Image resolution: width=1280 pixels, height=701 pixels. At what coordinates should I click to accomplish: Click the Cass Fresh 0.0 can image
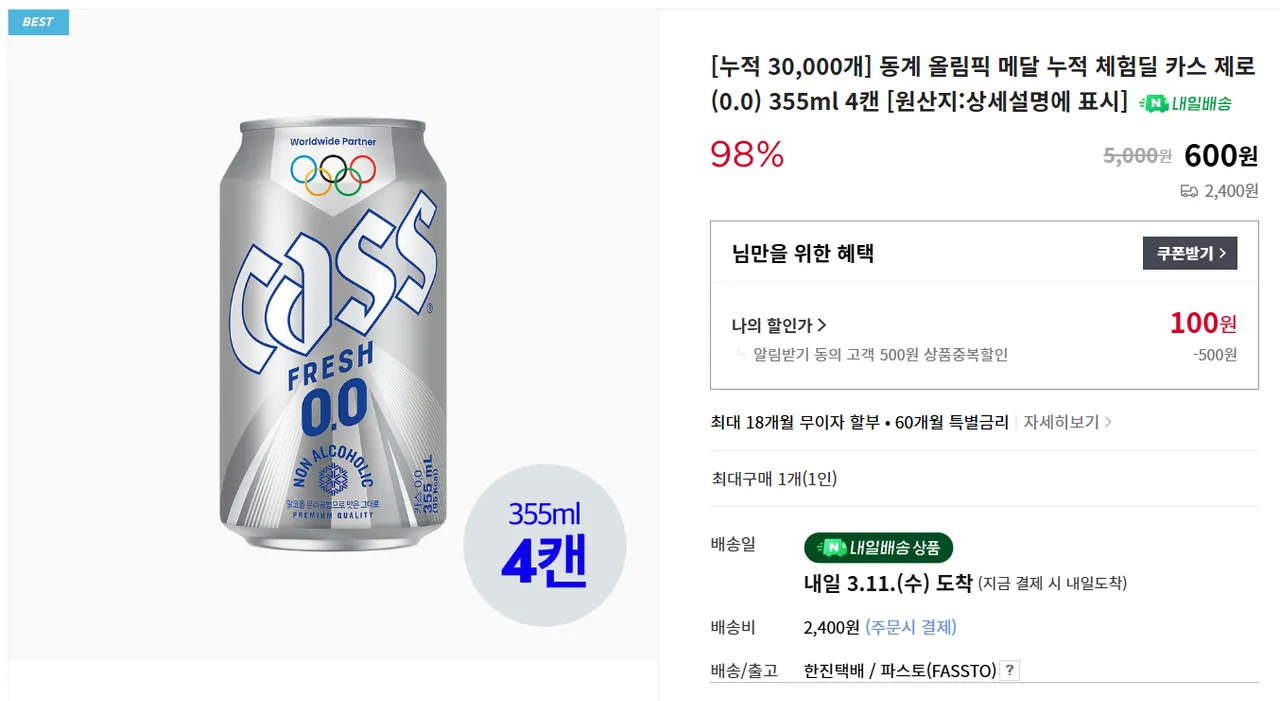(x=333, y=340)
